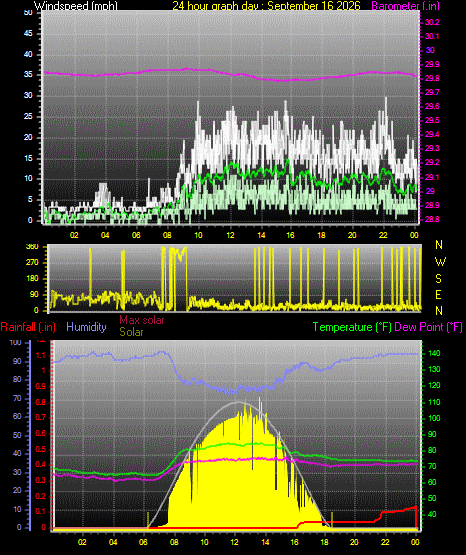Click the 140 value on temperature scale

pos(434,353)
